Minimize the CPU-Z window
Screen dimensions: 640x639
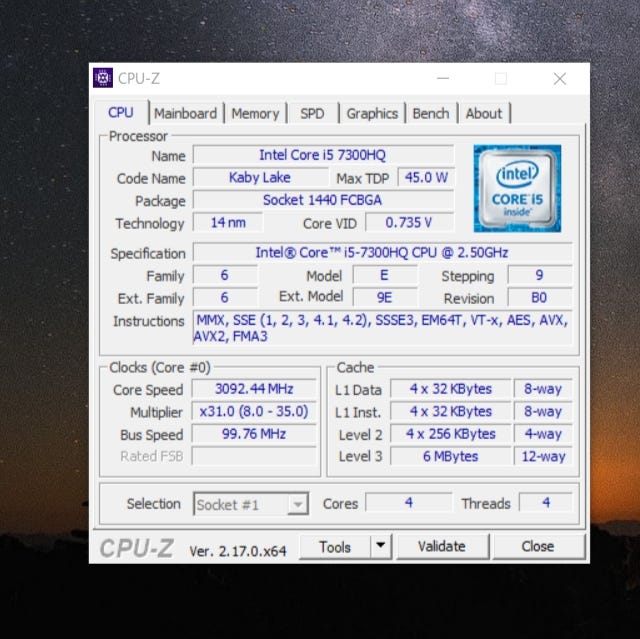(442, 78)
